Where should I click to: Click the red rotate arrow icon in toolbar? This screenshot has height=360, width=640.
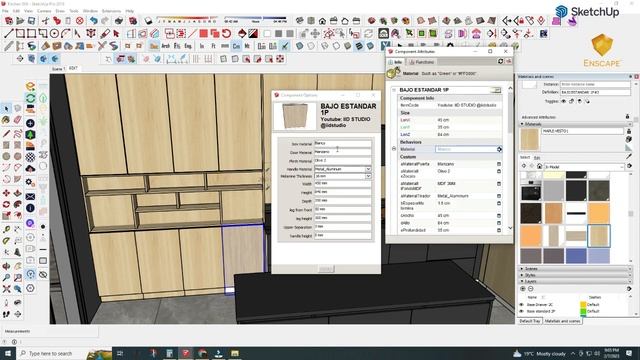coord(227,33)
